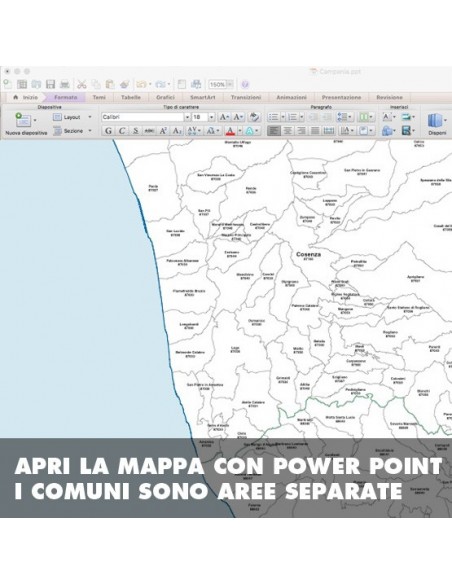Toggle underline with the S button

pos(136,131)
